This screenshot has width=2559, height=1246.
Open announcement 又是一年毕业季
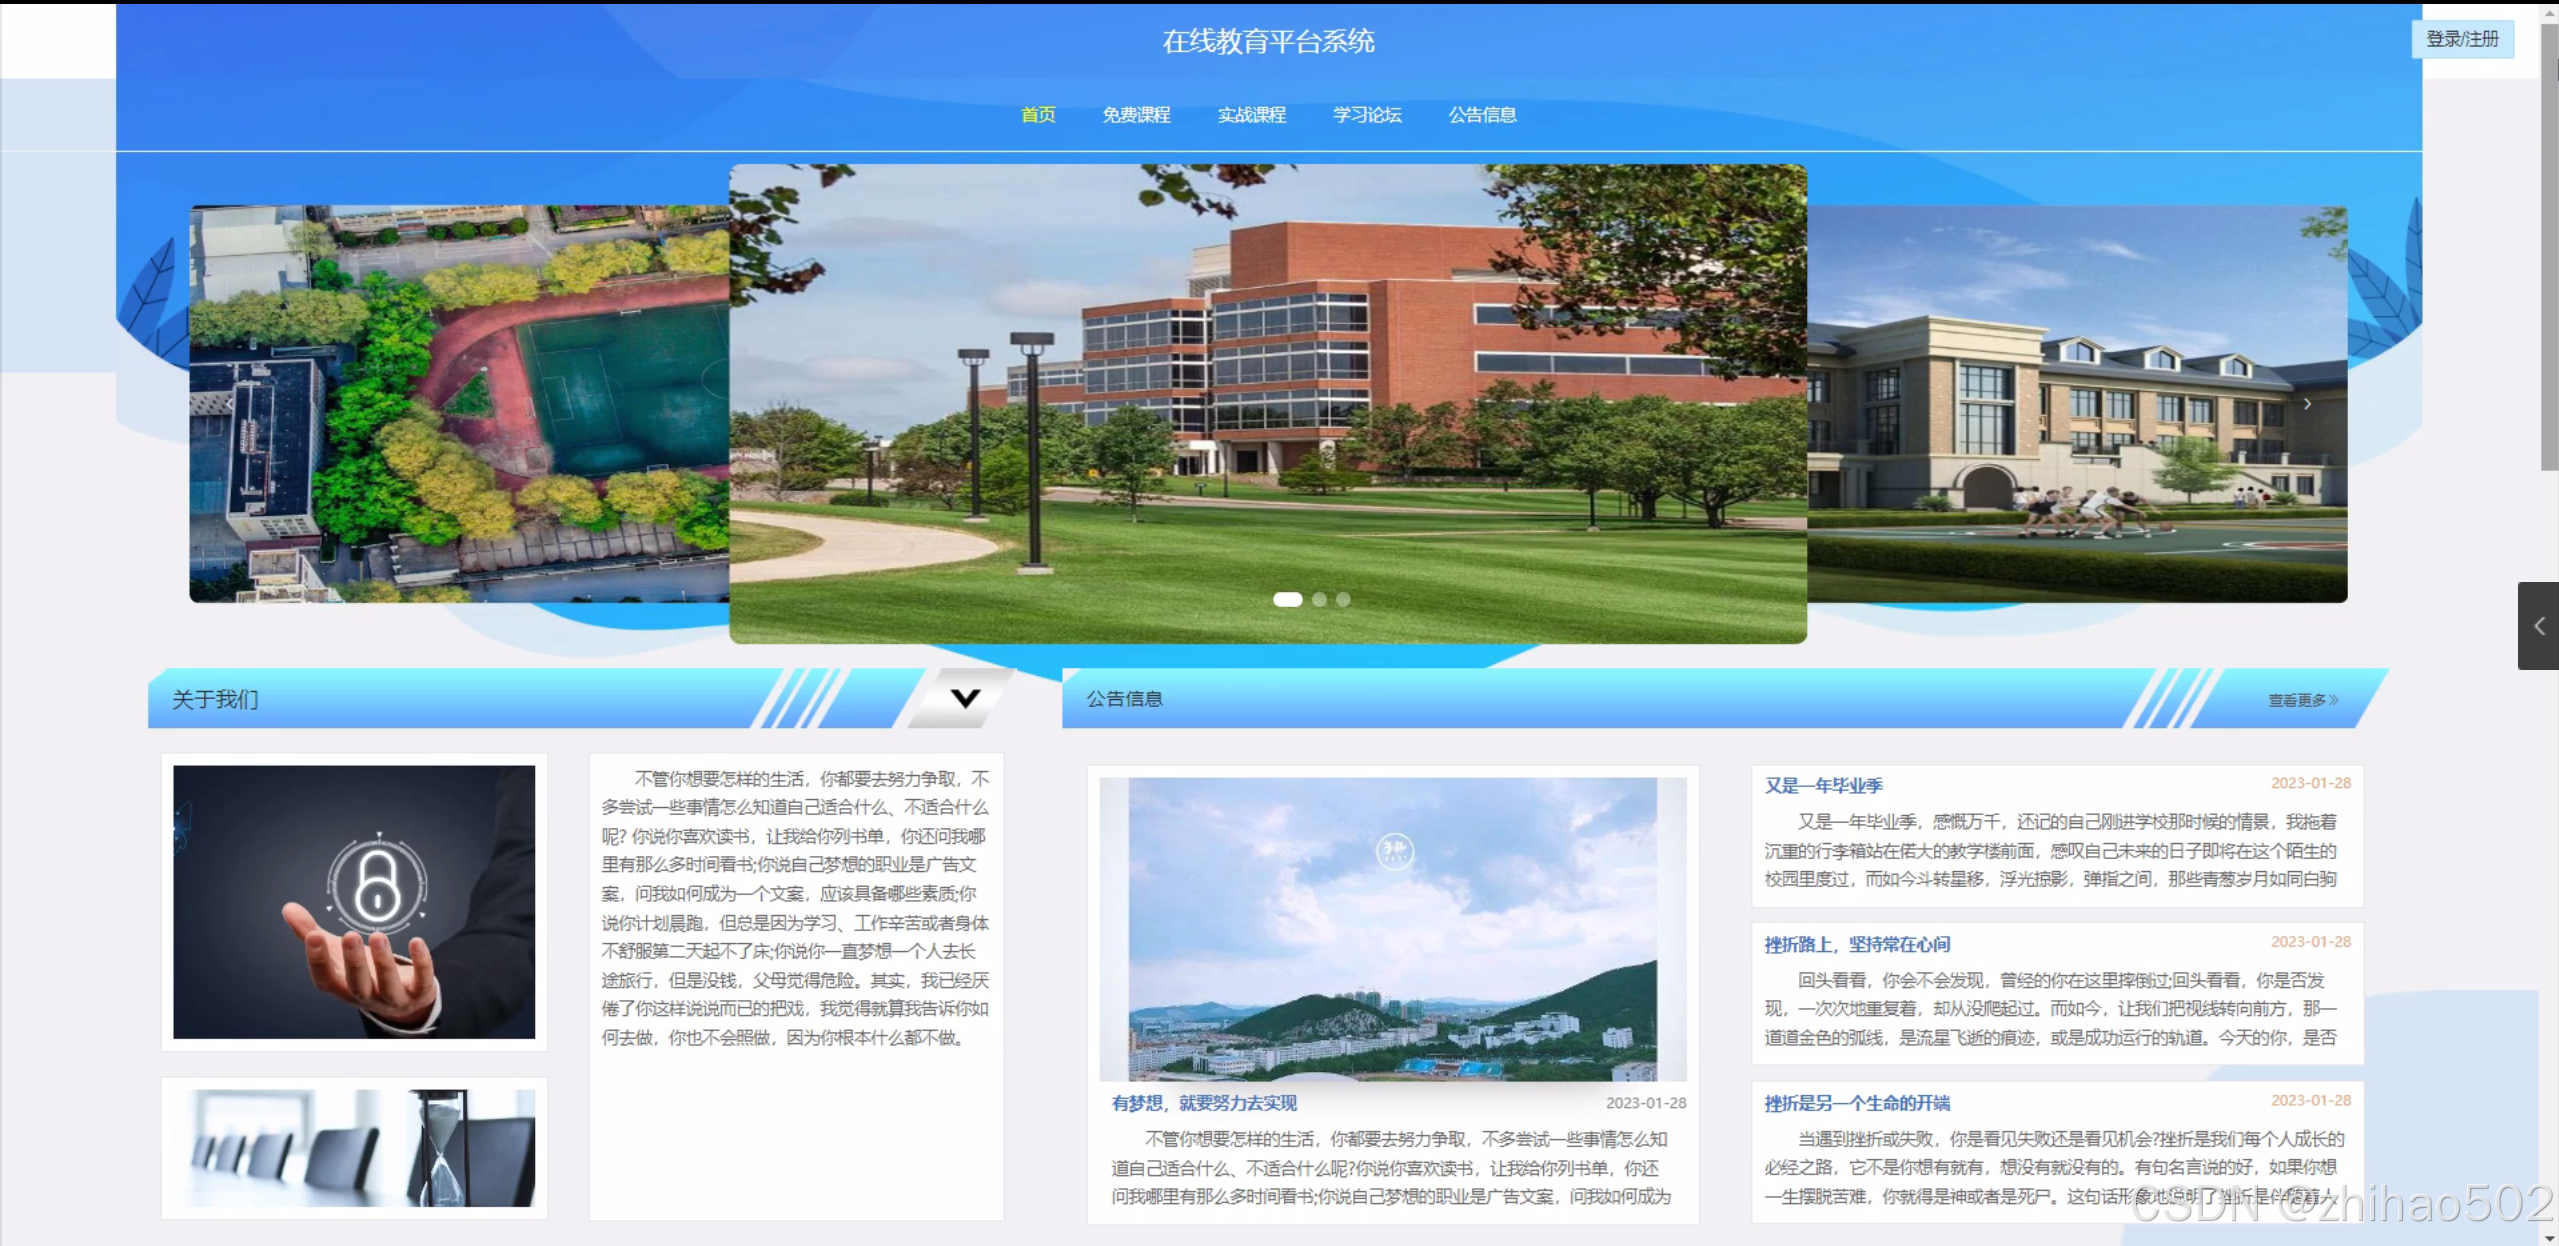[1823, 785]
